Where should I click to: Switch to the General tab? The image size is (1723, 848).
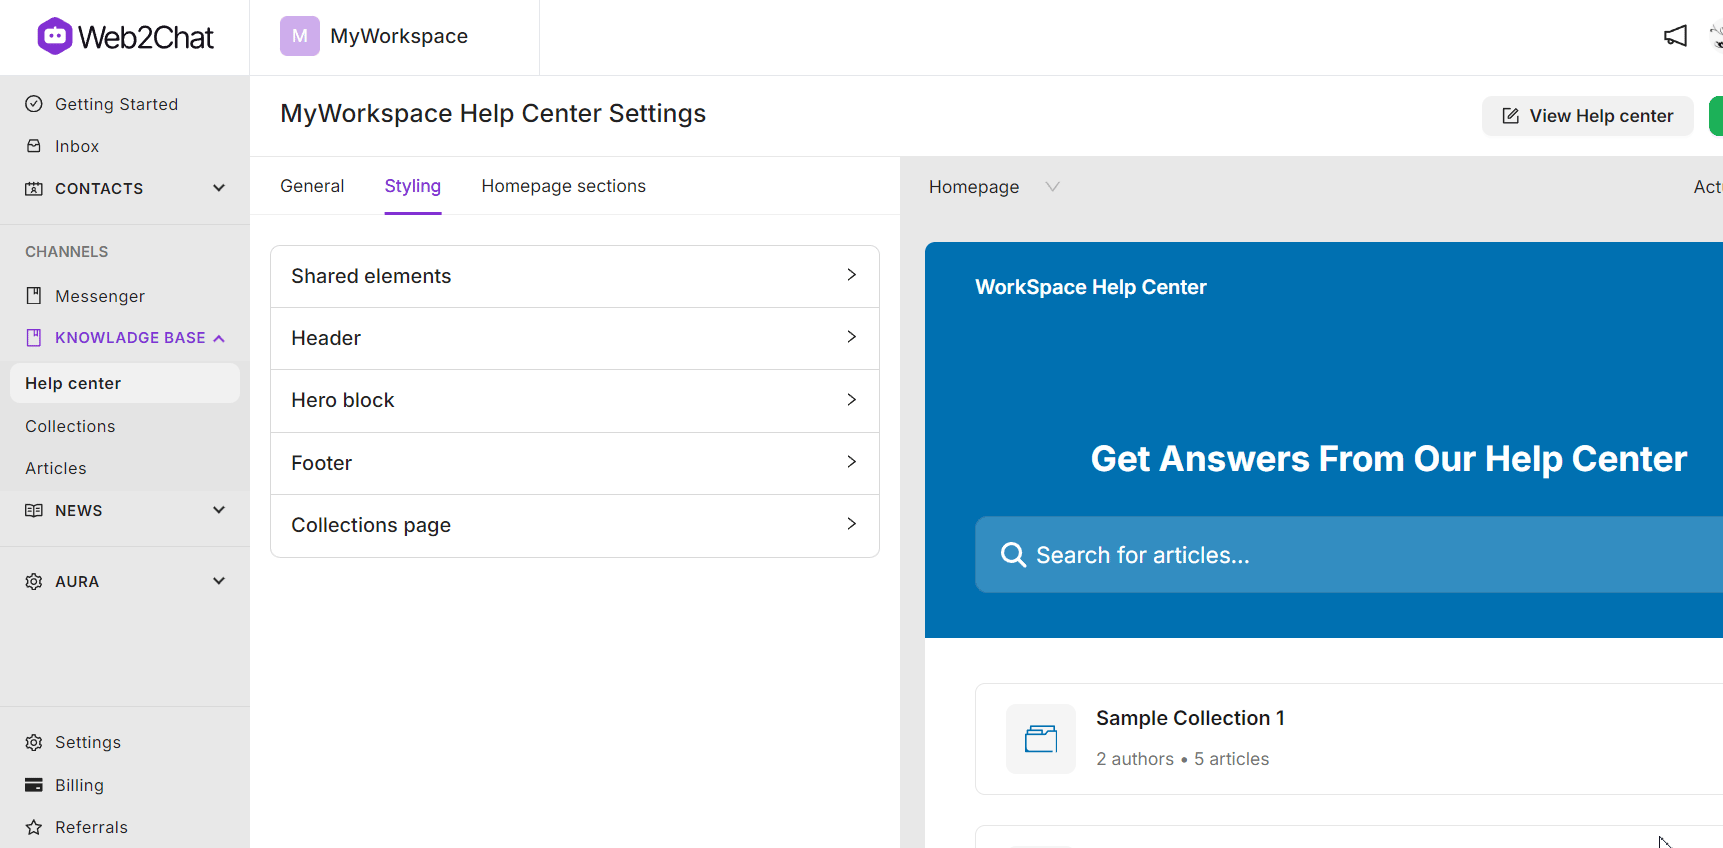pos(312,186)
